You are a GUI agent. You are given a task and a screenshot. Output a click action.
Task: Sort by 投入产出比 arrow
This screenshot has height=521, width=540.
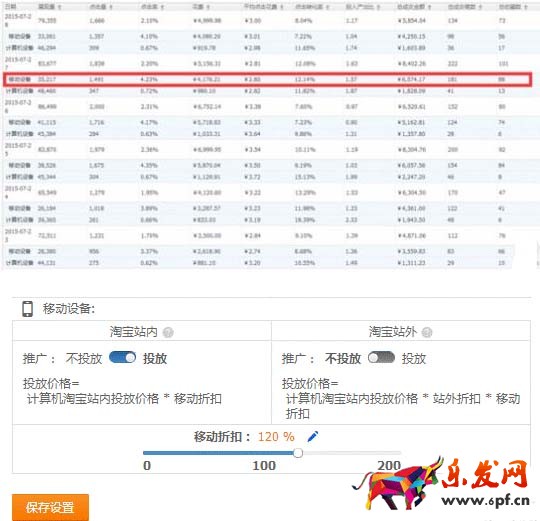point(378,7)
